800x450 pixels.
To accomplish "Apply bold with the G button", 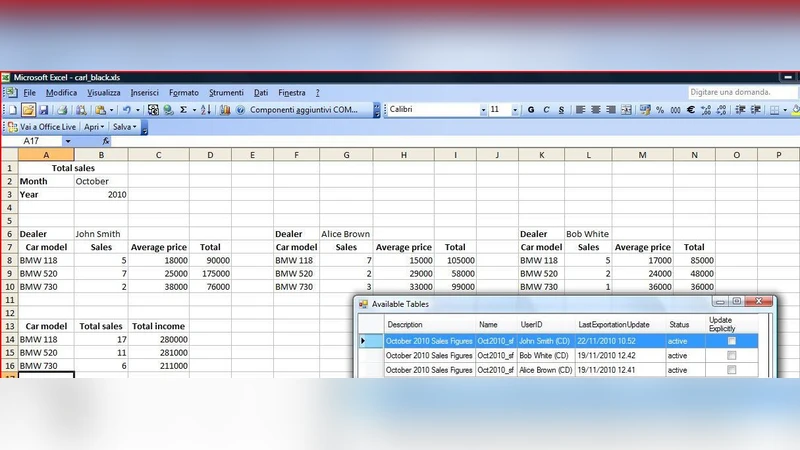I will 531,110.
